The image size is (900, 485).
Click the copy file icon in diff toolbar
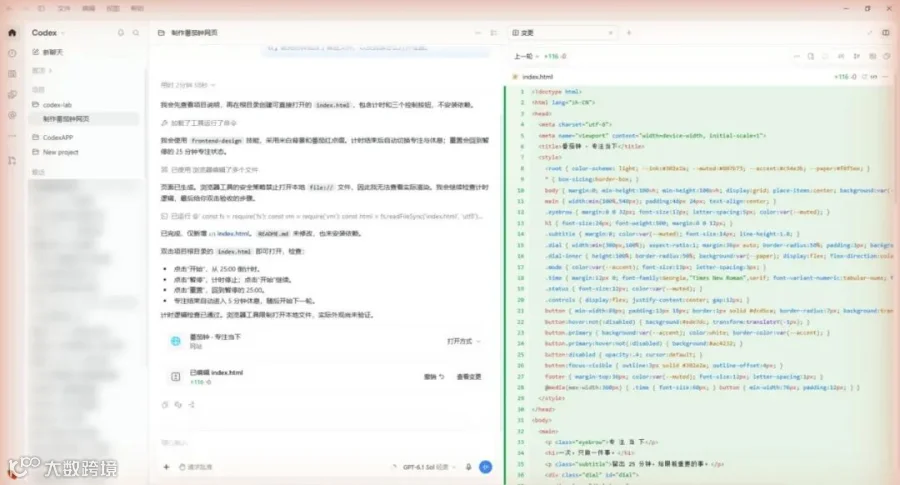pos(811,56)
